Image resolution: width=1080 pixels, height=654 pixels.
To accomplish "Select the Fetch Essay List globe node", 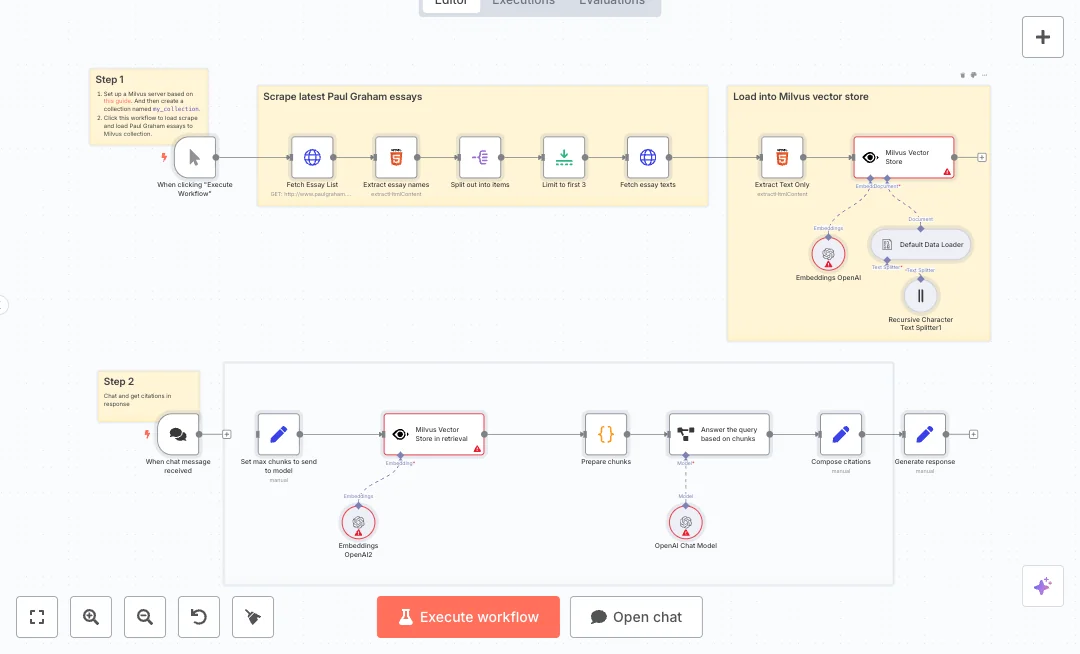I will 312,157.
